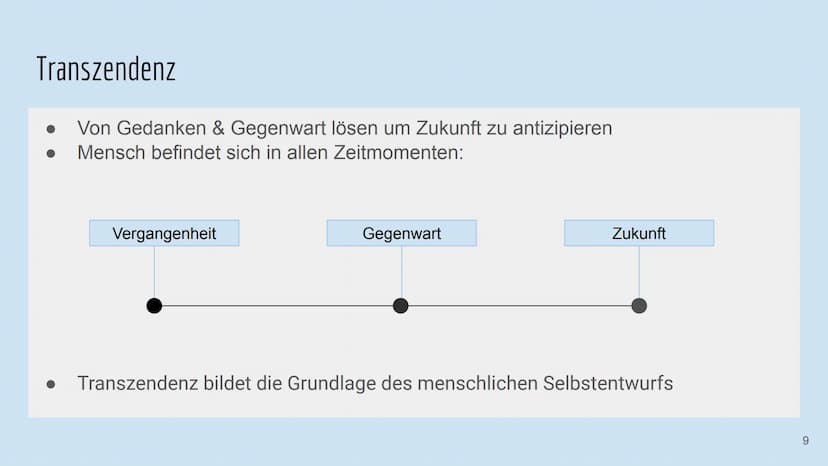828x466 pixels.
Task: Click connector line below Gegenwart box
Action: point(402,272)
